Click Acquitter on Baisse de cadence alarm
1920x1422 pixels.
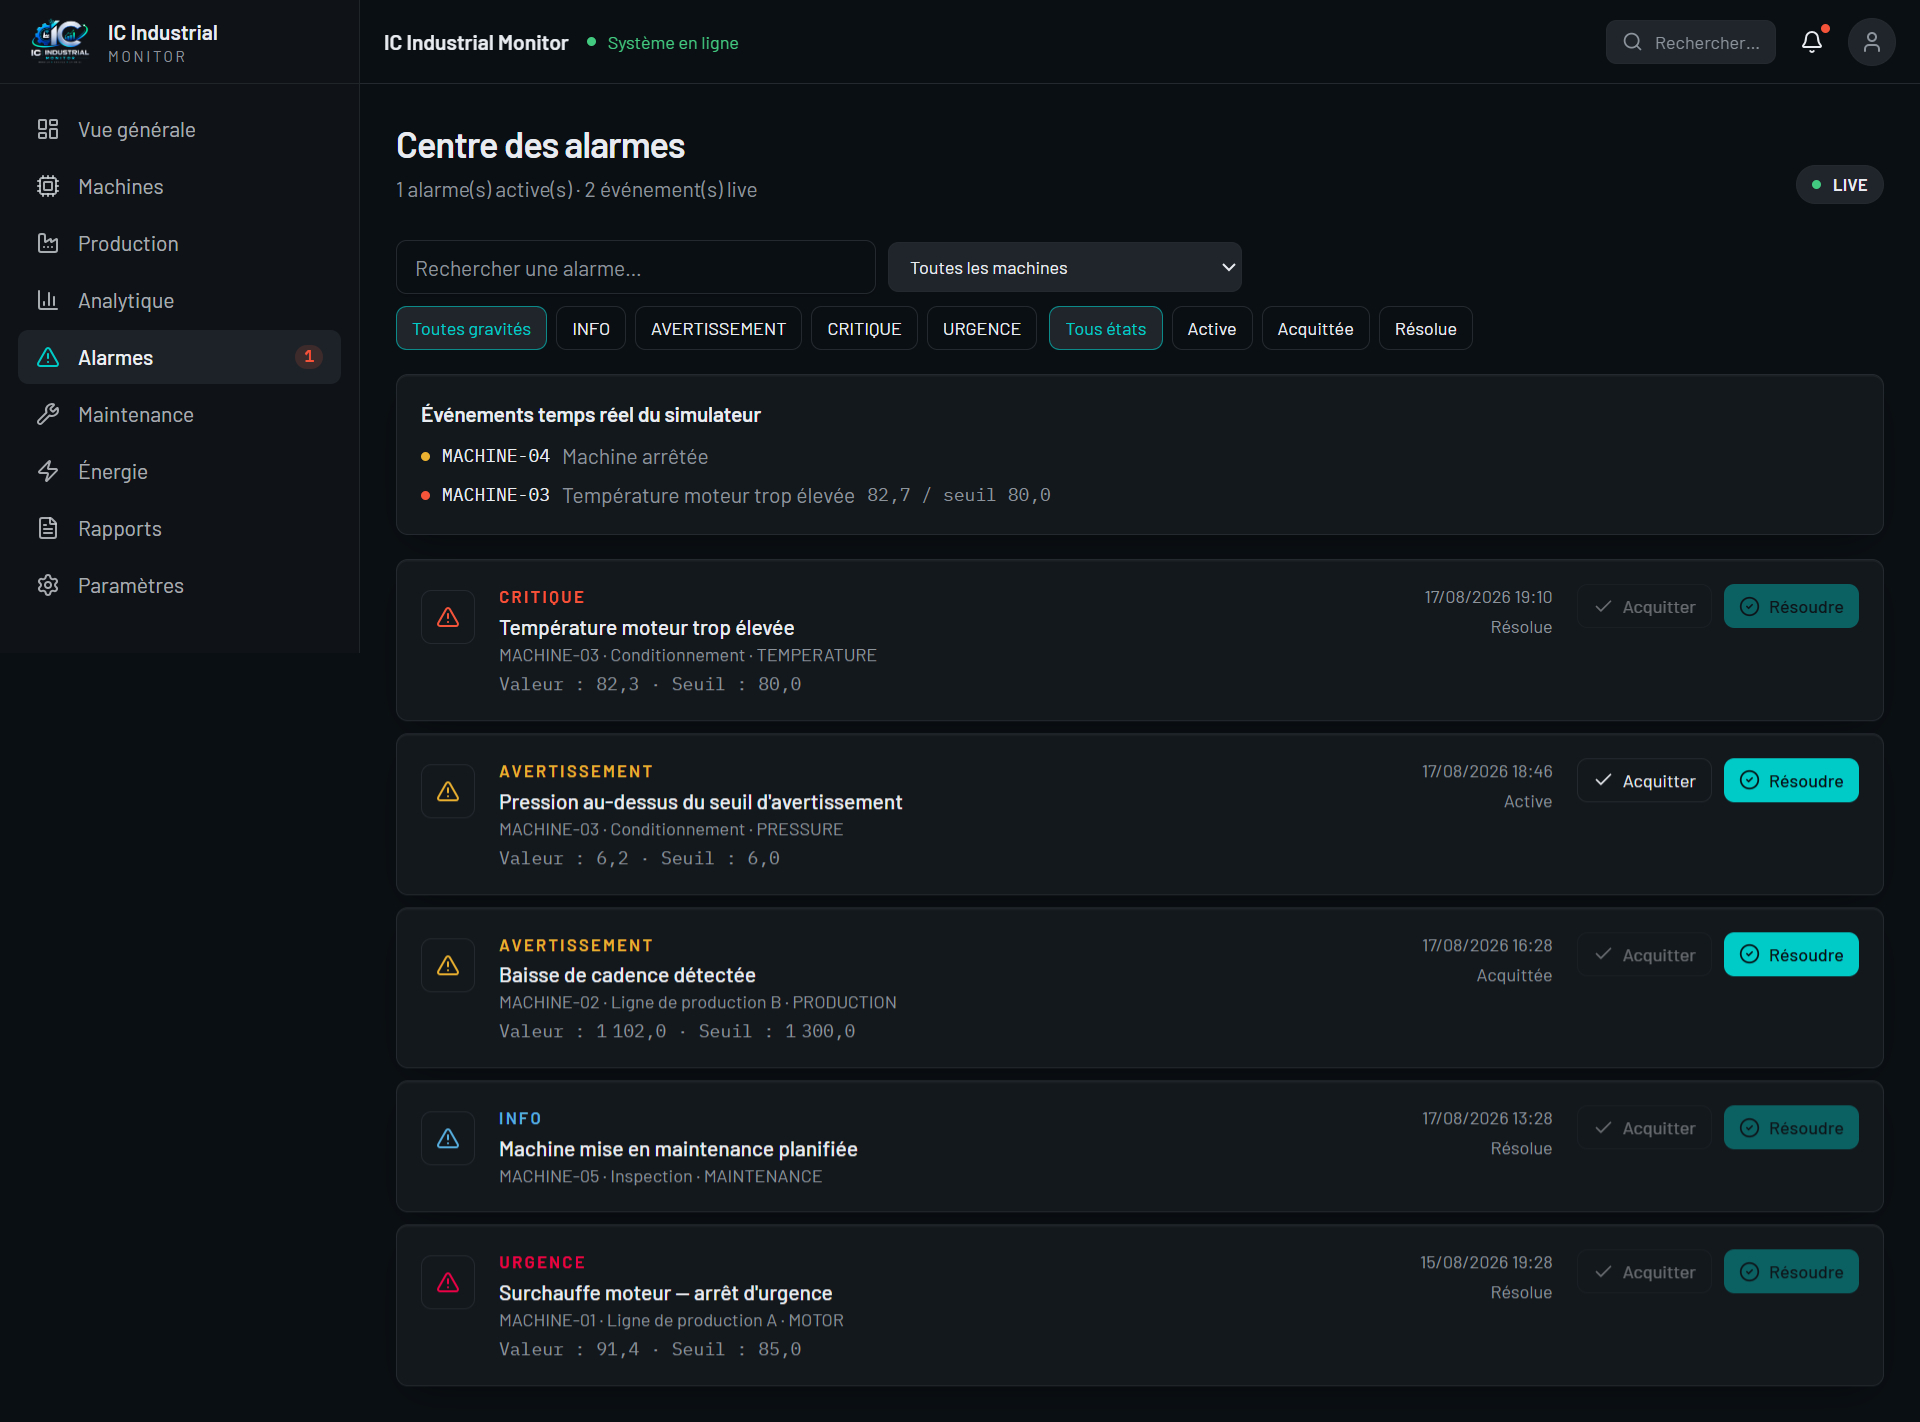click(x=1644, y=954)
